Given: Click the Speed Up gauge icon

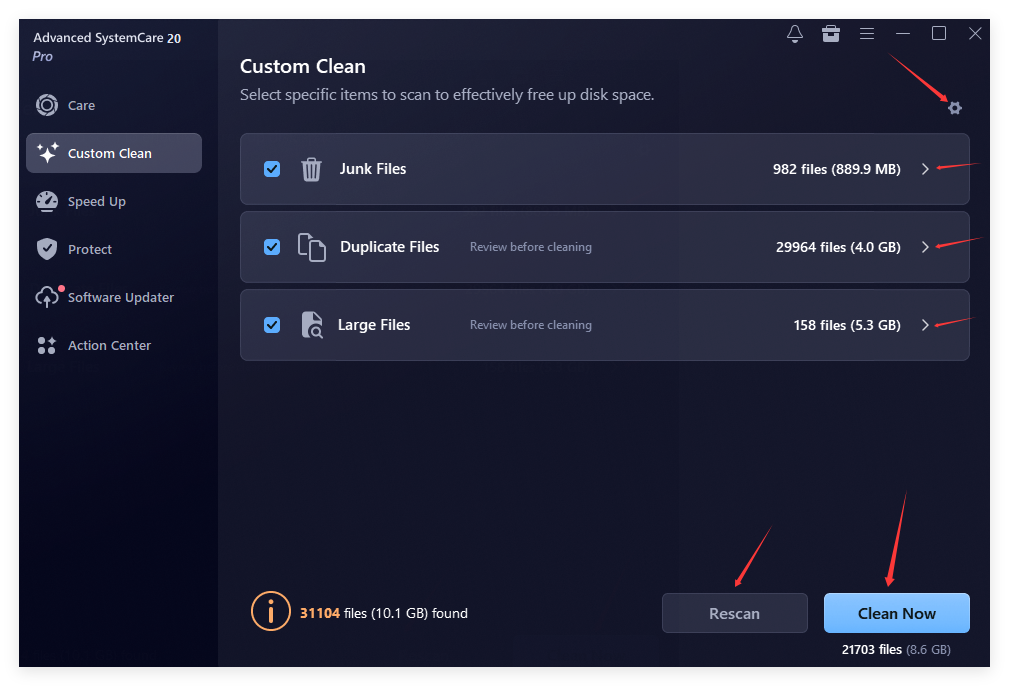Looking at the screenshot, I should pyautogui.click(x=47, y=201).
